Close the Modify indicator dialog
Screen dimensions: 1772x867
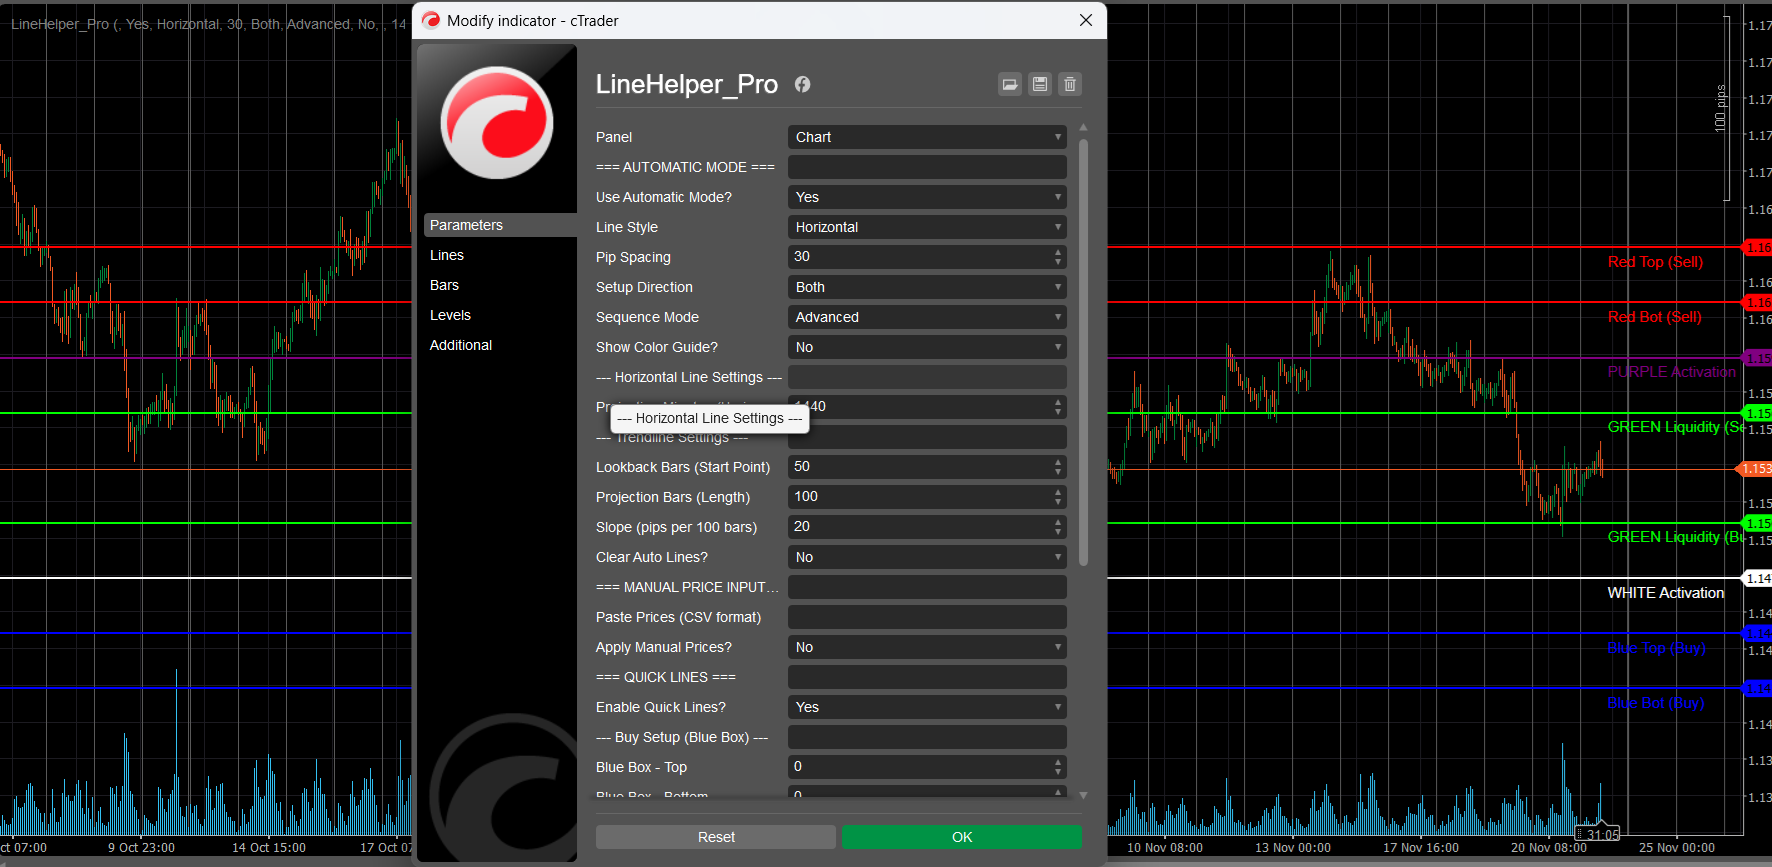point(1086,20)
